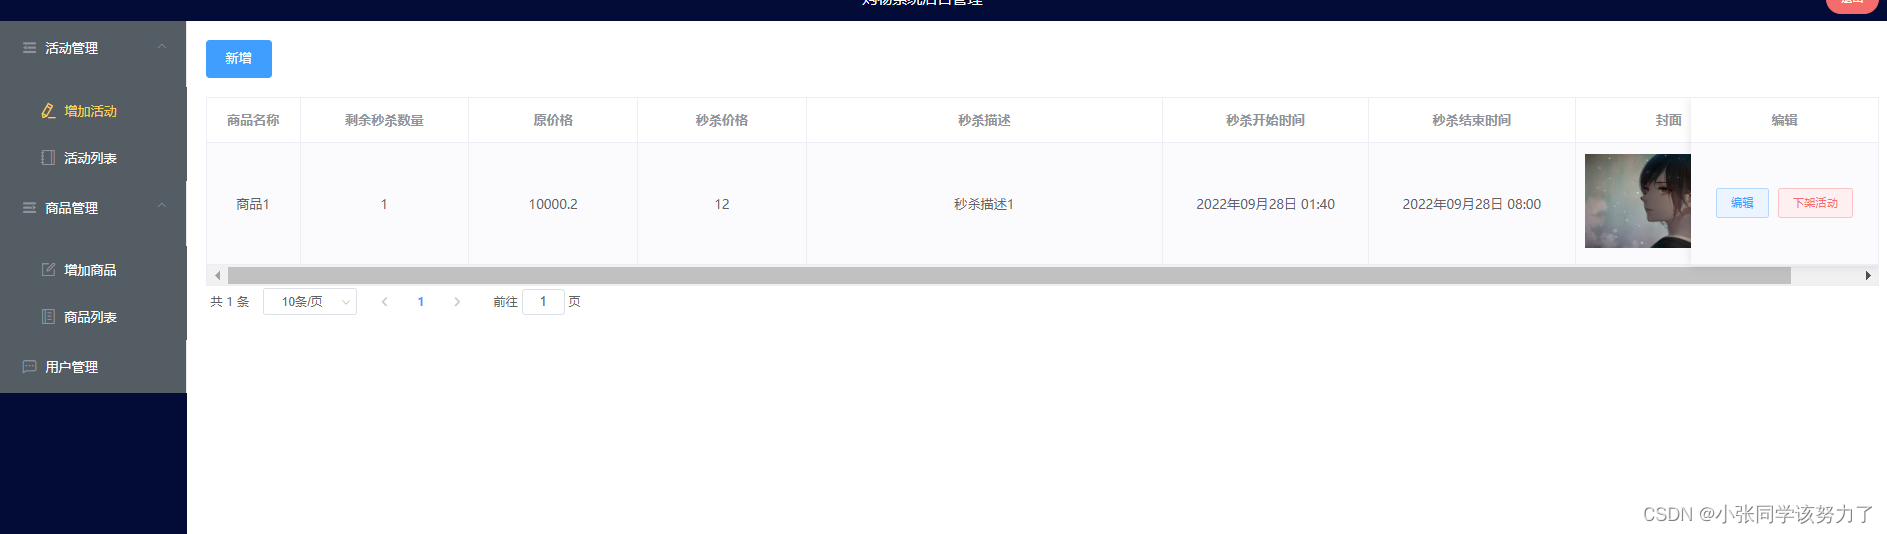Click the start time 2022年09月28日 01:40
Viewport: 1887px width, 534px height.
[x=1265, y=204]
